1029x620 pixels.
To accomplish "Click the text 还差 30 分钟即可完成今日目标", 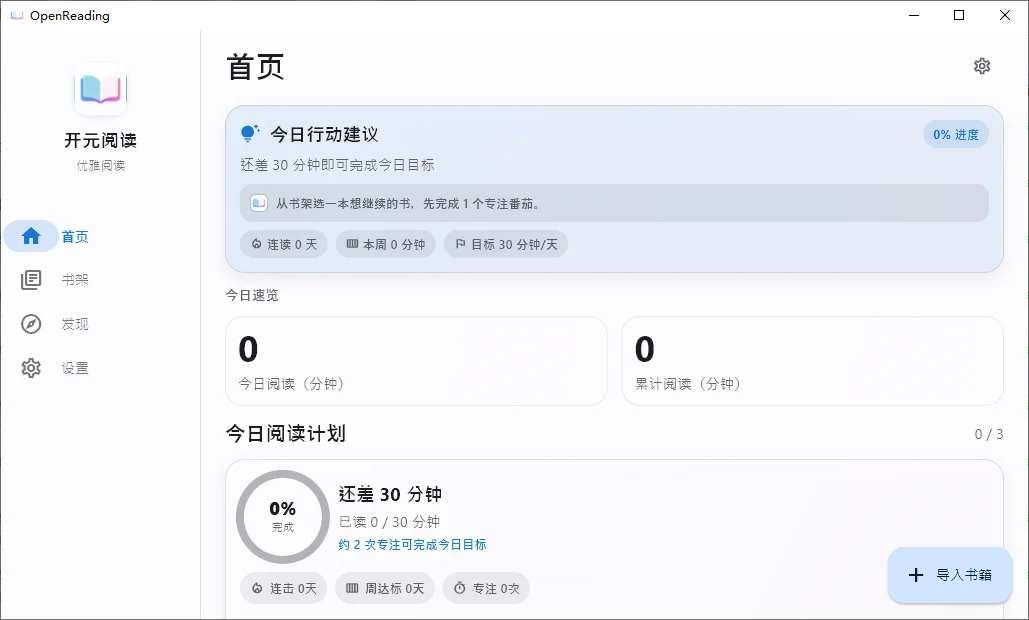I will coord(337,165).
